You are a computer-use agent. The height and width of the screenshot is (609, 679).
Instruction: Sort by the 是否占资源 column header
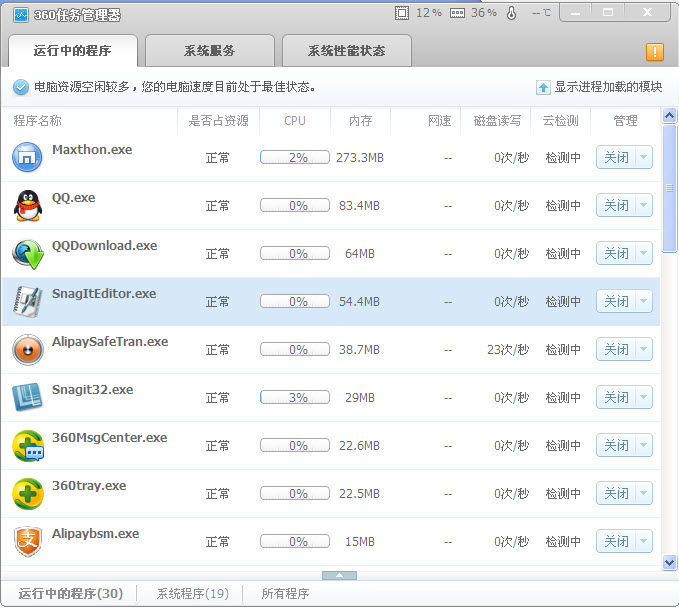[219, 121]
